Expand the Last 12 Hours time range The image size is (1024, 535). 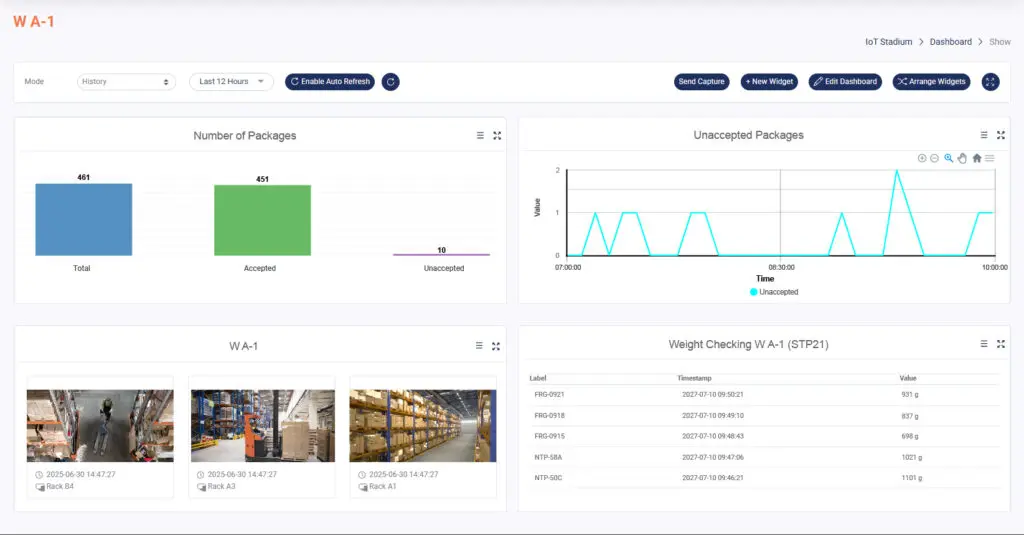231,82
